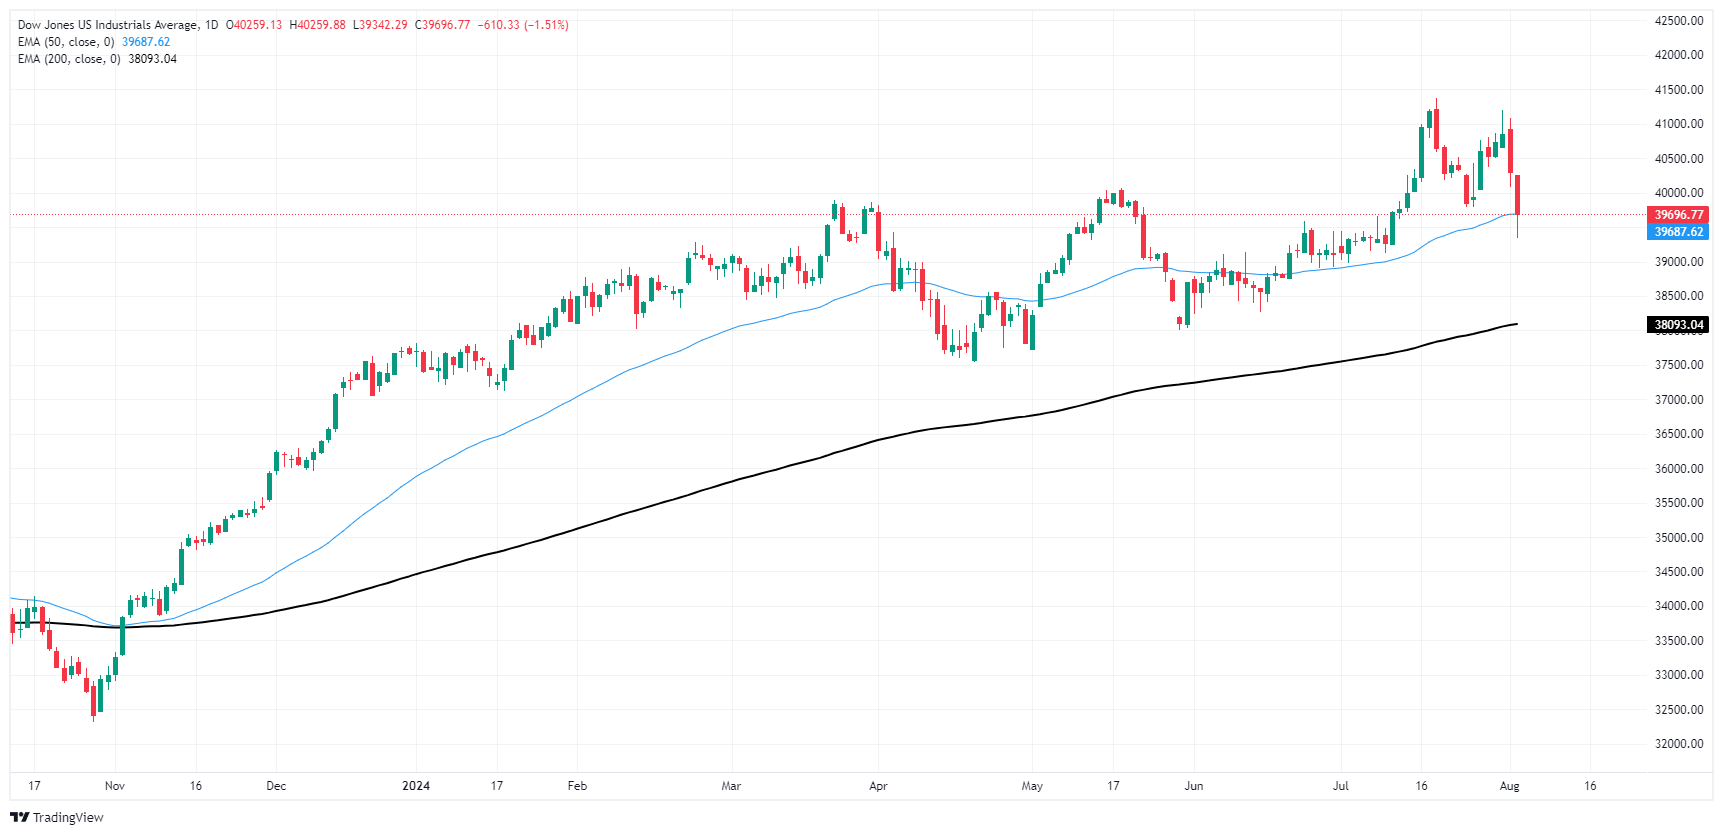1723x835 pixels.
Task: Click the Apr label on time axis
Action: 878,786
